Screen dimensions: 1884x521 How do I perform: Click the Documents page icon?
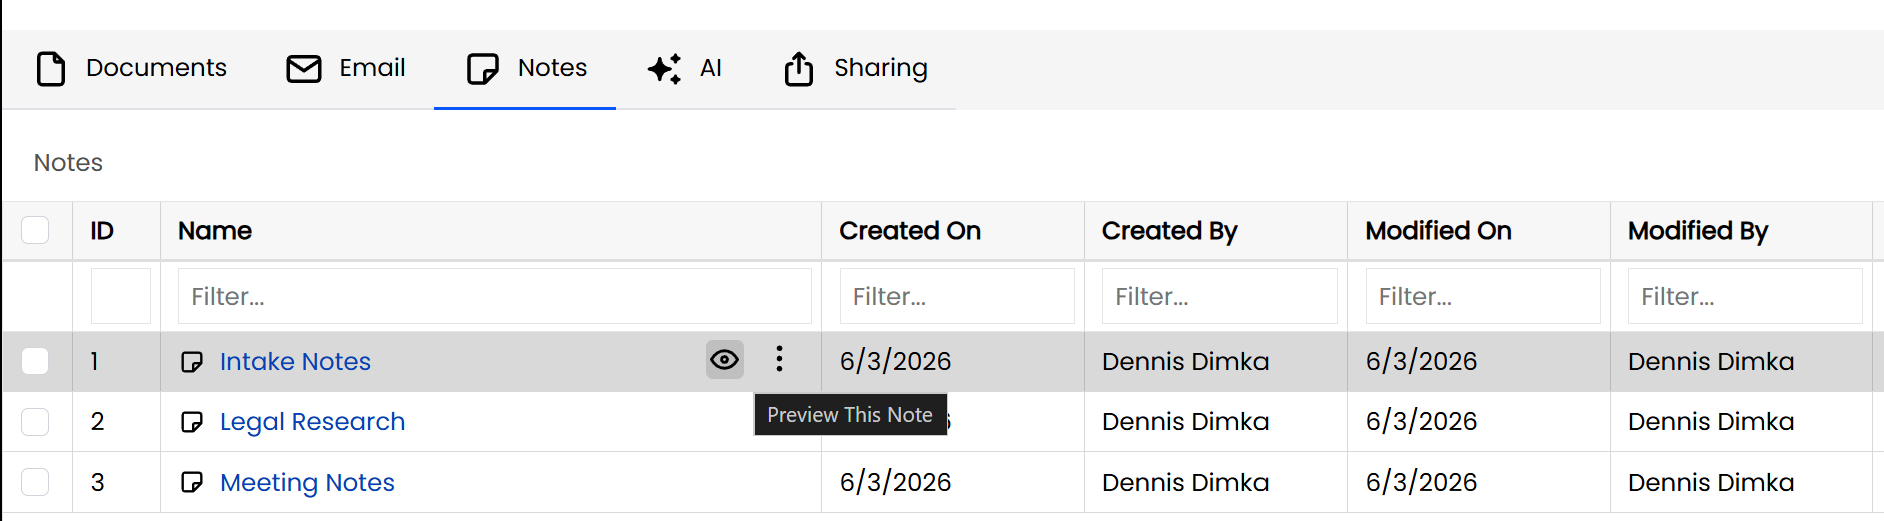coord(51,69)
